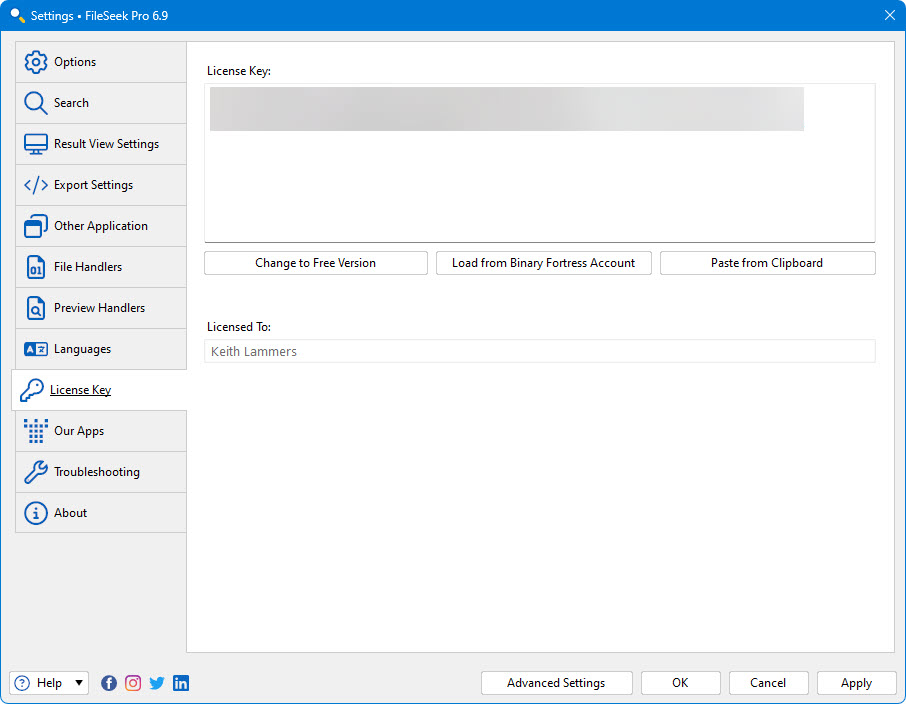Click the Preview Handlers document icon

point(35,308)
